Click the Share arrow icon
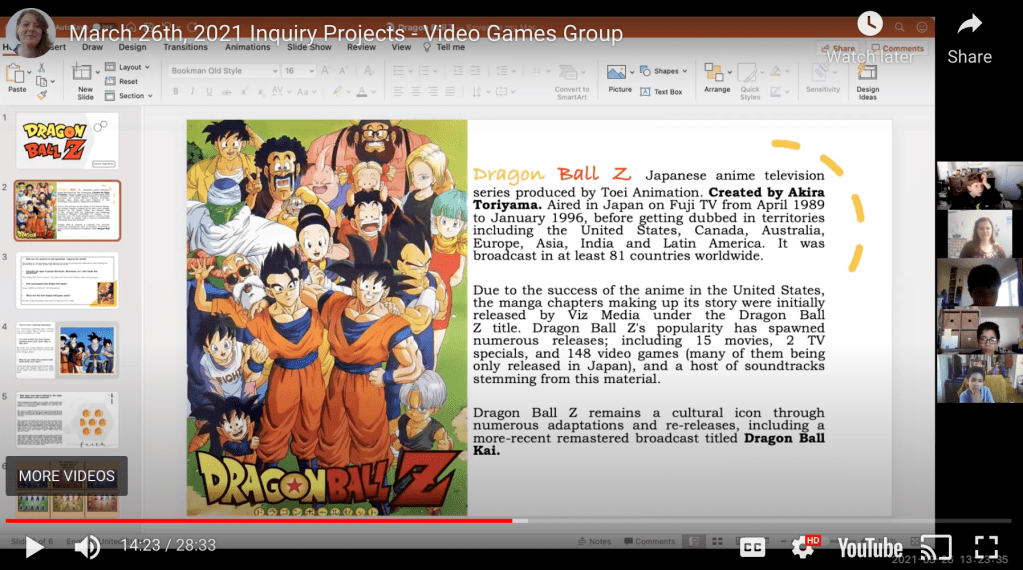This screenshot has height=570, width=1023. [969, 24]
